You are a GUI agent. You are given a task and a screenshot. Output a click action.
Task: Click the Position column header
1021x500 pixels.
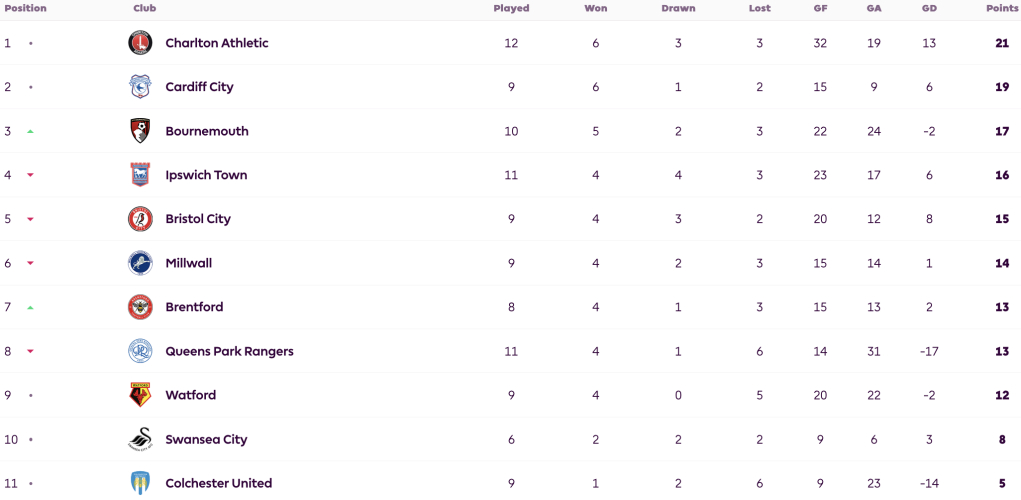coord(25,8)
